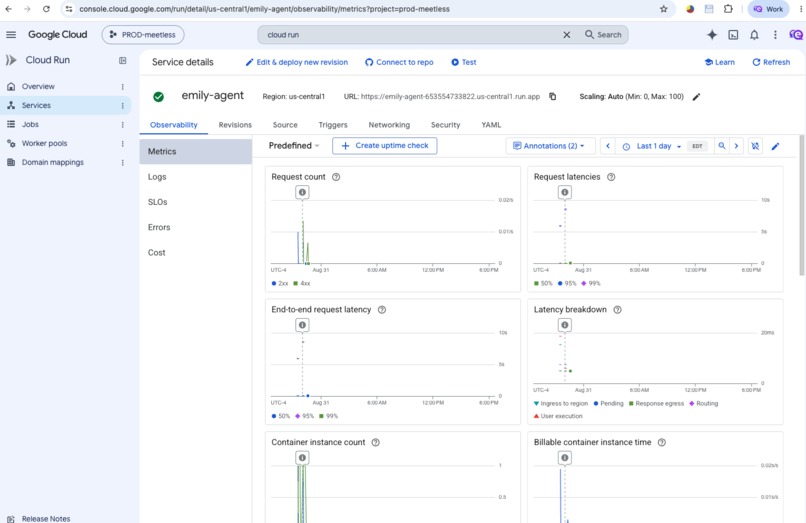
Task: Expand the Predefined dashboard dropdown
Action: pyautogui.click(x=294, y=146)
